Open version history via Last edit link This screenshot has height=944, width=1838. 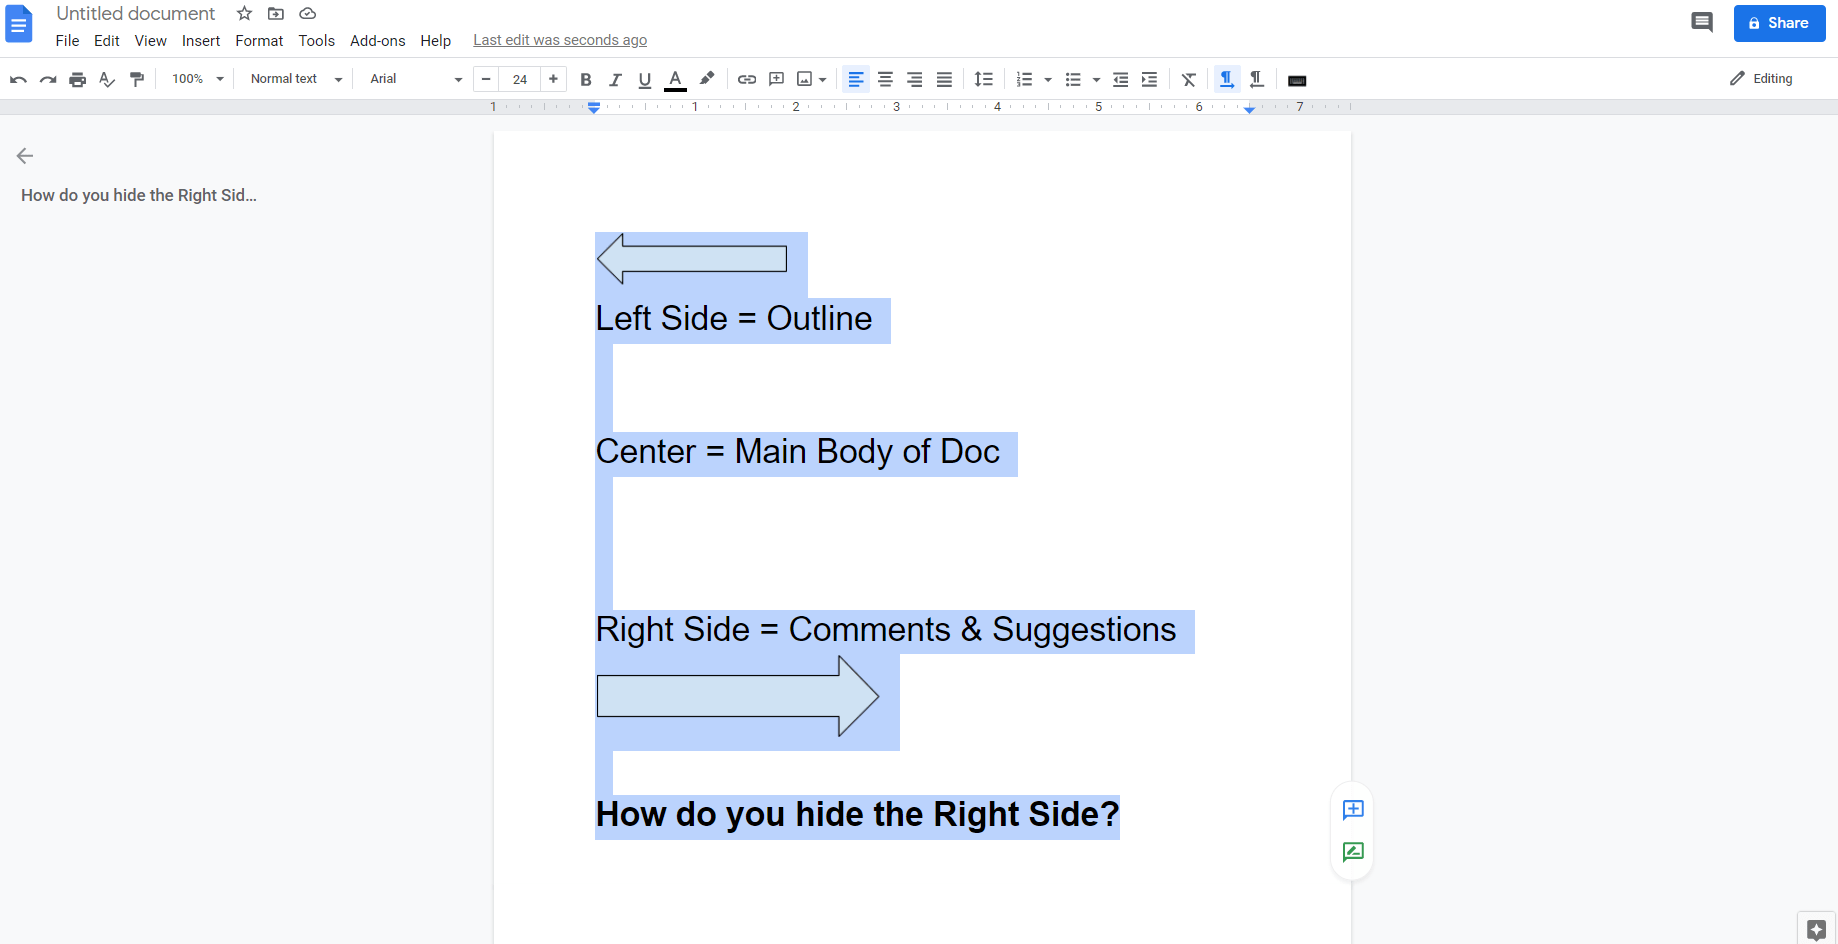pos(560,40)
